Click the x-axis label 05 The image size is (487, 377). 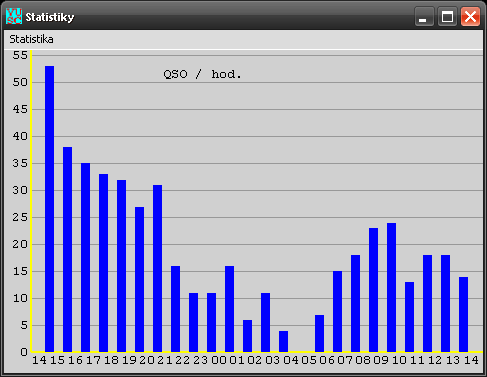click(x=309, y=360)
